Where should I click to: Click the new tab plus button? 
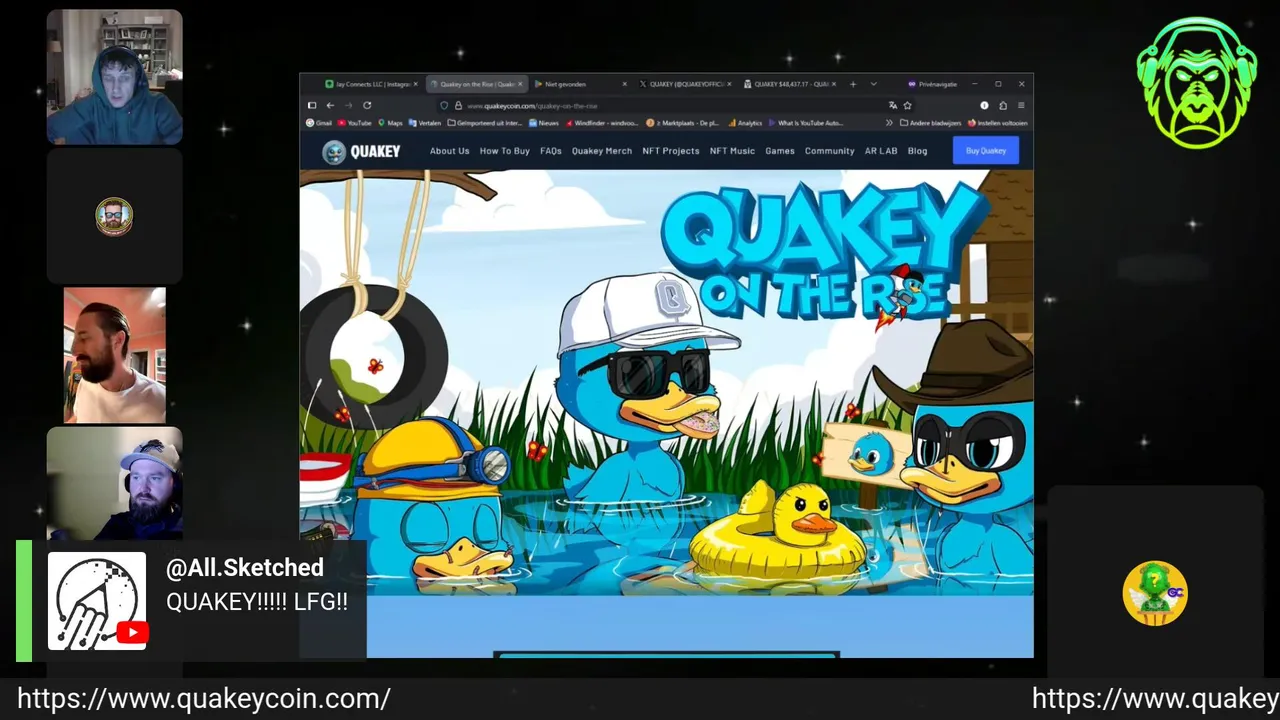852,84
